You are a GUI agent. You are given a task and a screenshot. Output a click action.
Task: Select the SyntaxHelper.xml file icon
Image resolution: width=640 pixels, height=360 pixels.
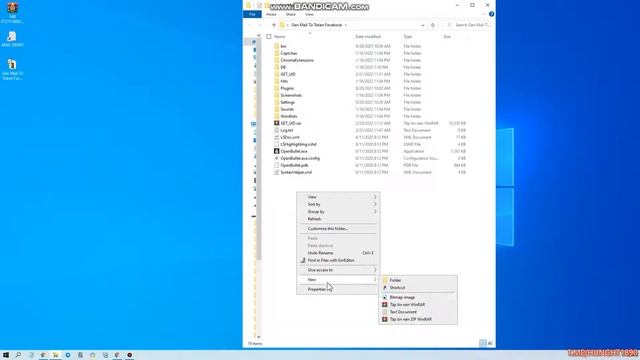tap(276, 172)
